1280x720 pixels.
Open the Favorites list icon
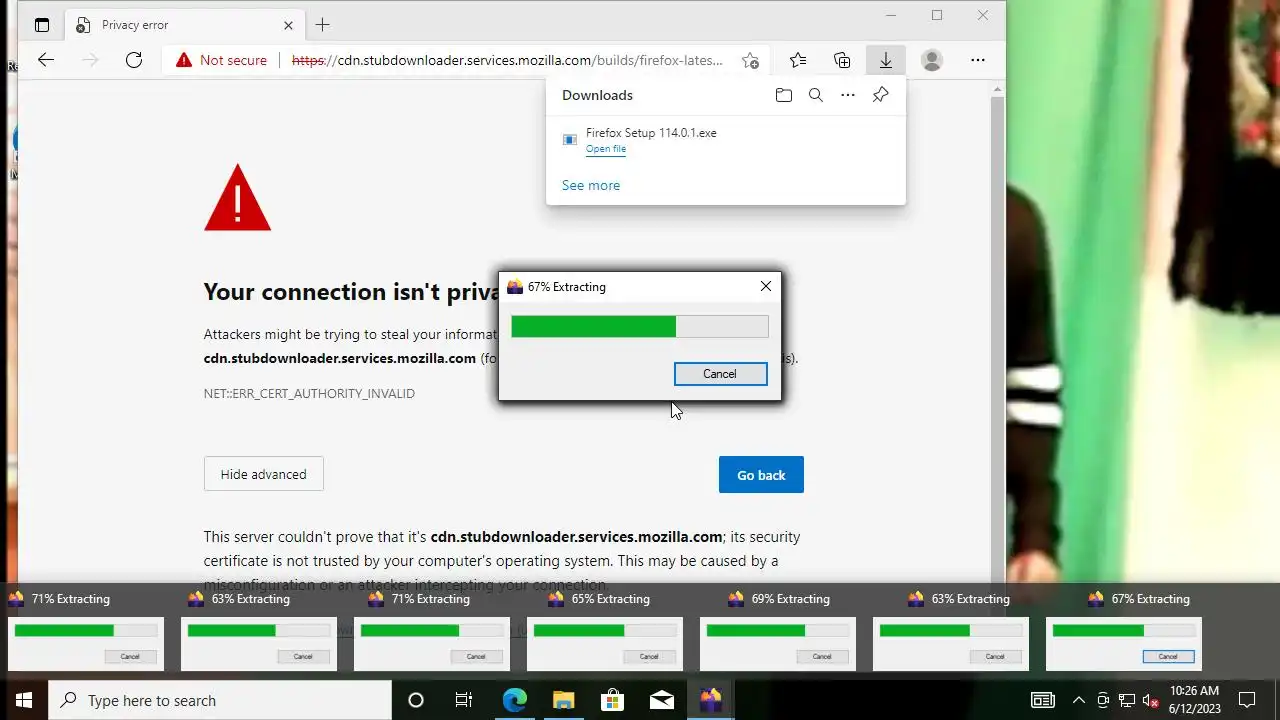click(x=798, y=60)
